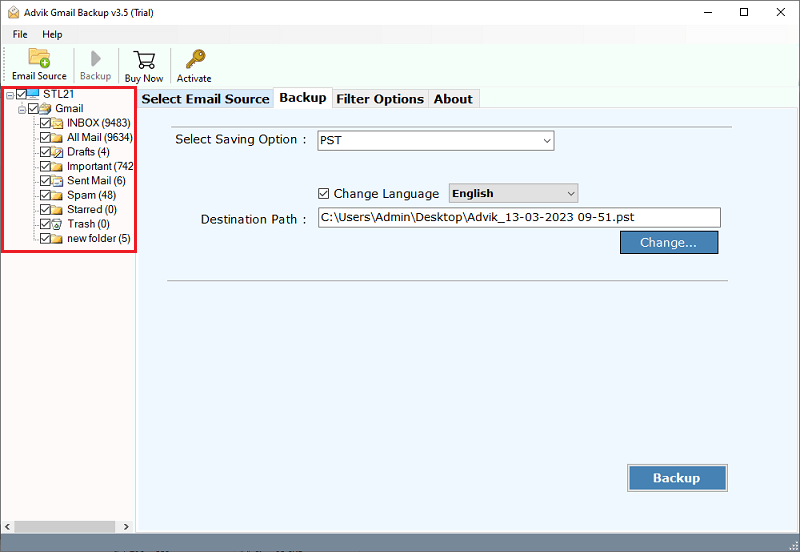Click the All Mail folder icon
Image resolution: width=800 pixels, height=552 pixels.
[x=57, y=138]
